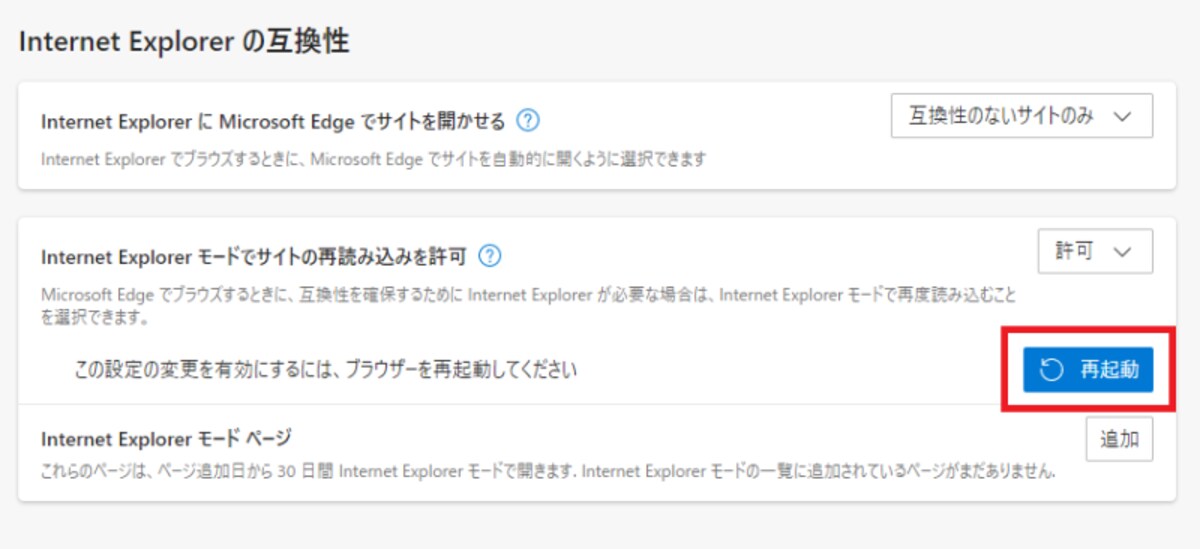Click chevron arrow on 許可 dropdown
Viewport: 1200px width, 549px height.
click(1122, 251)
